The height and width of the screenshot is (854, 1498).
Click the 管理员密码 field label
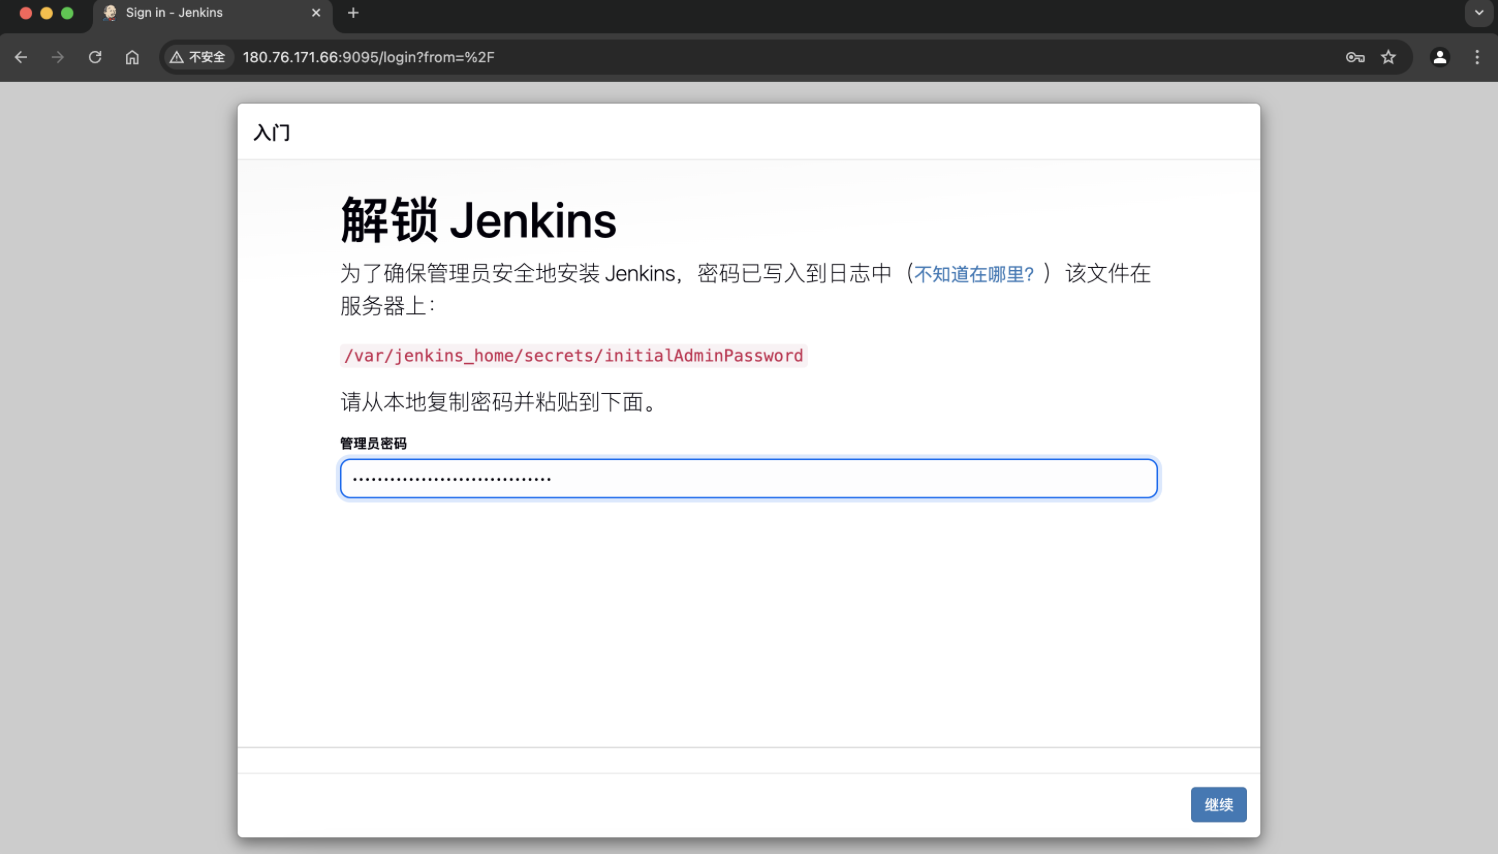[373, 443]
